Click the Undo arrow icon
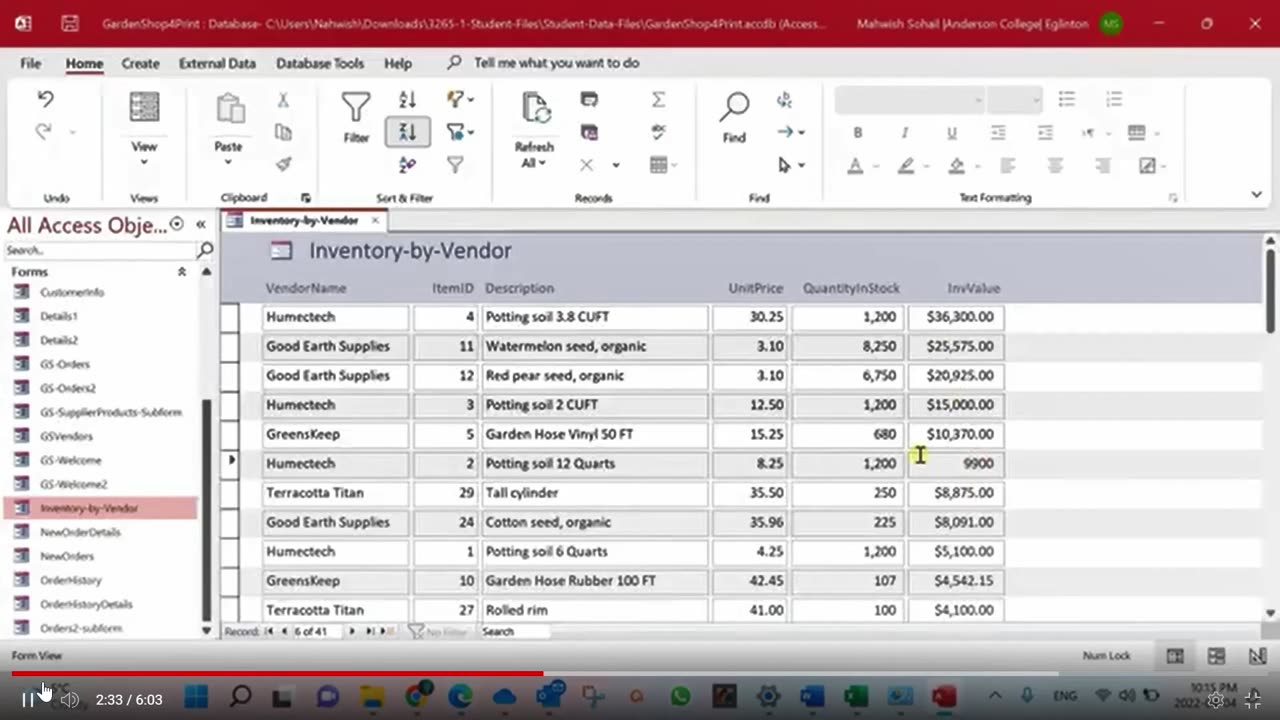This screenshot has width=1280, height=720. tap(45, 99)
